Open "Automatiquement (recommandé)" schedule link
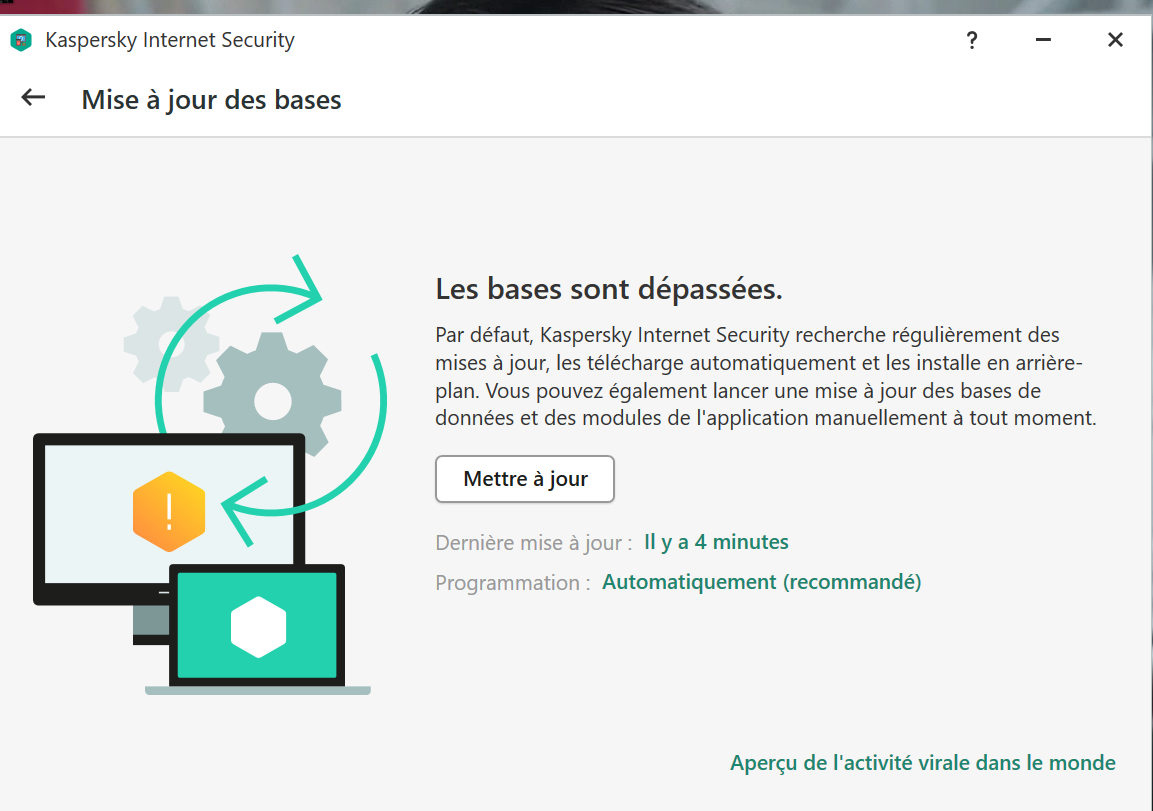 pos(762,582)
